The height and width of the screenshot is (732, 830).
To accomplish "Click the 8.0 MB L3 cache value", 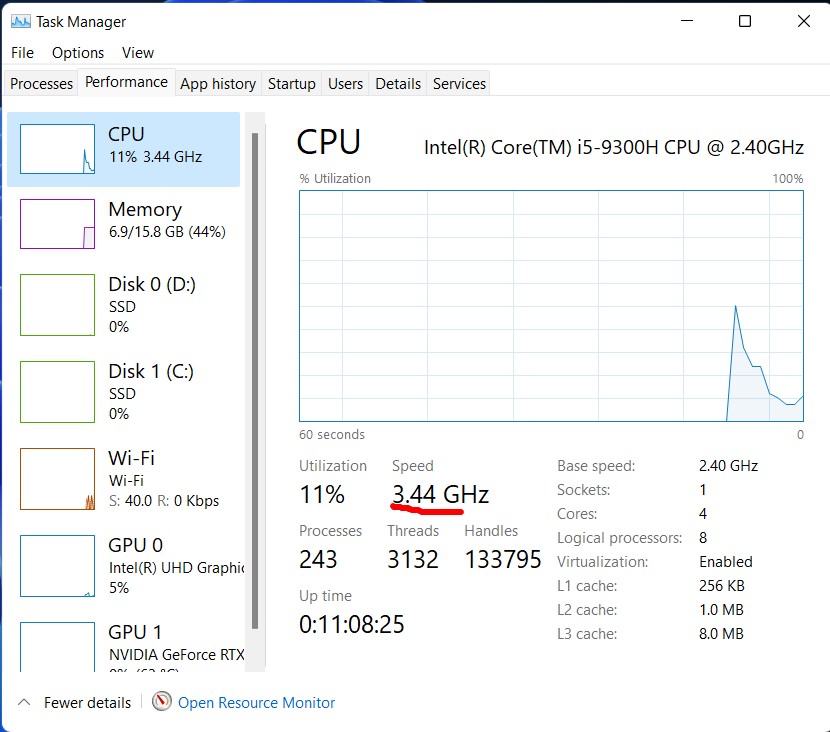I will [x=721, y=634].
